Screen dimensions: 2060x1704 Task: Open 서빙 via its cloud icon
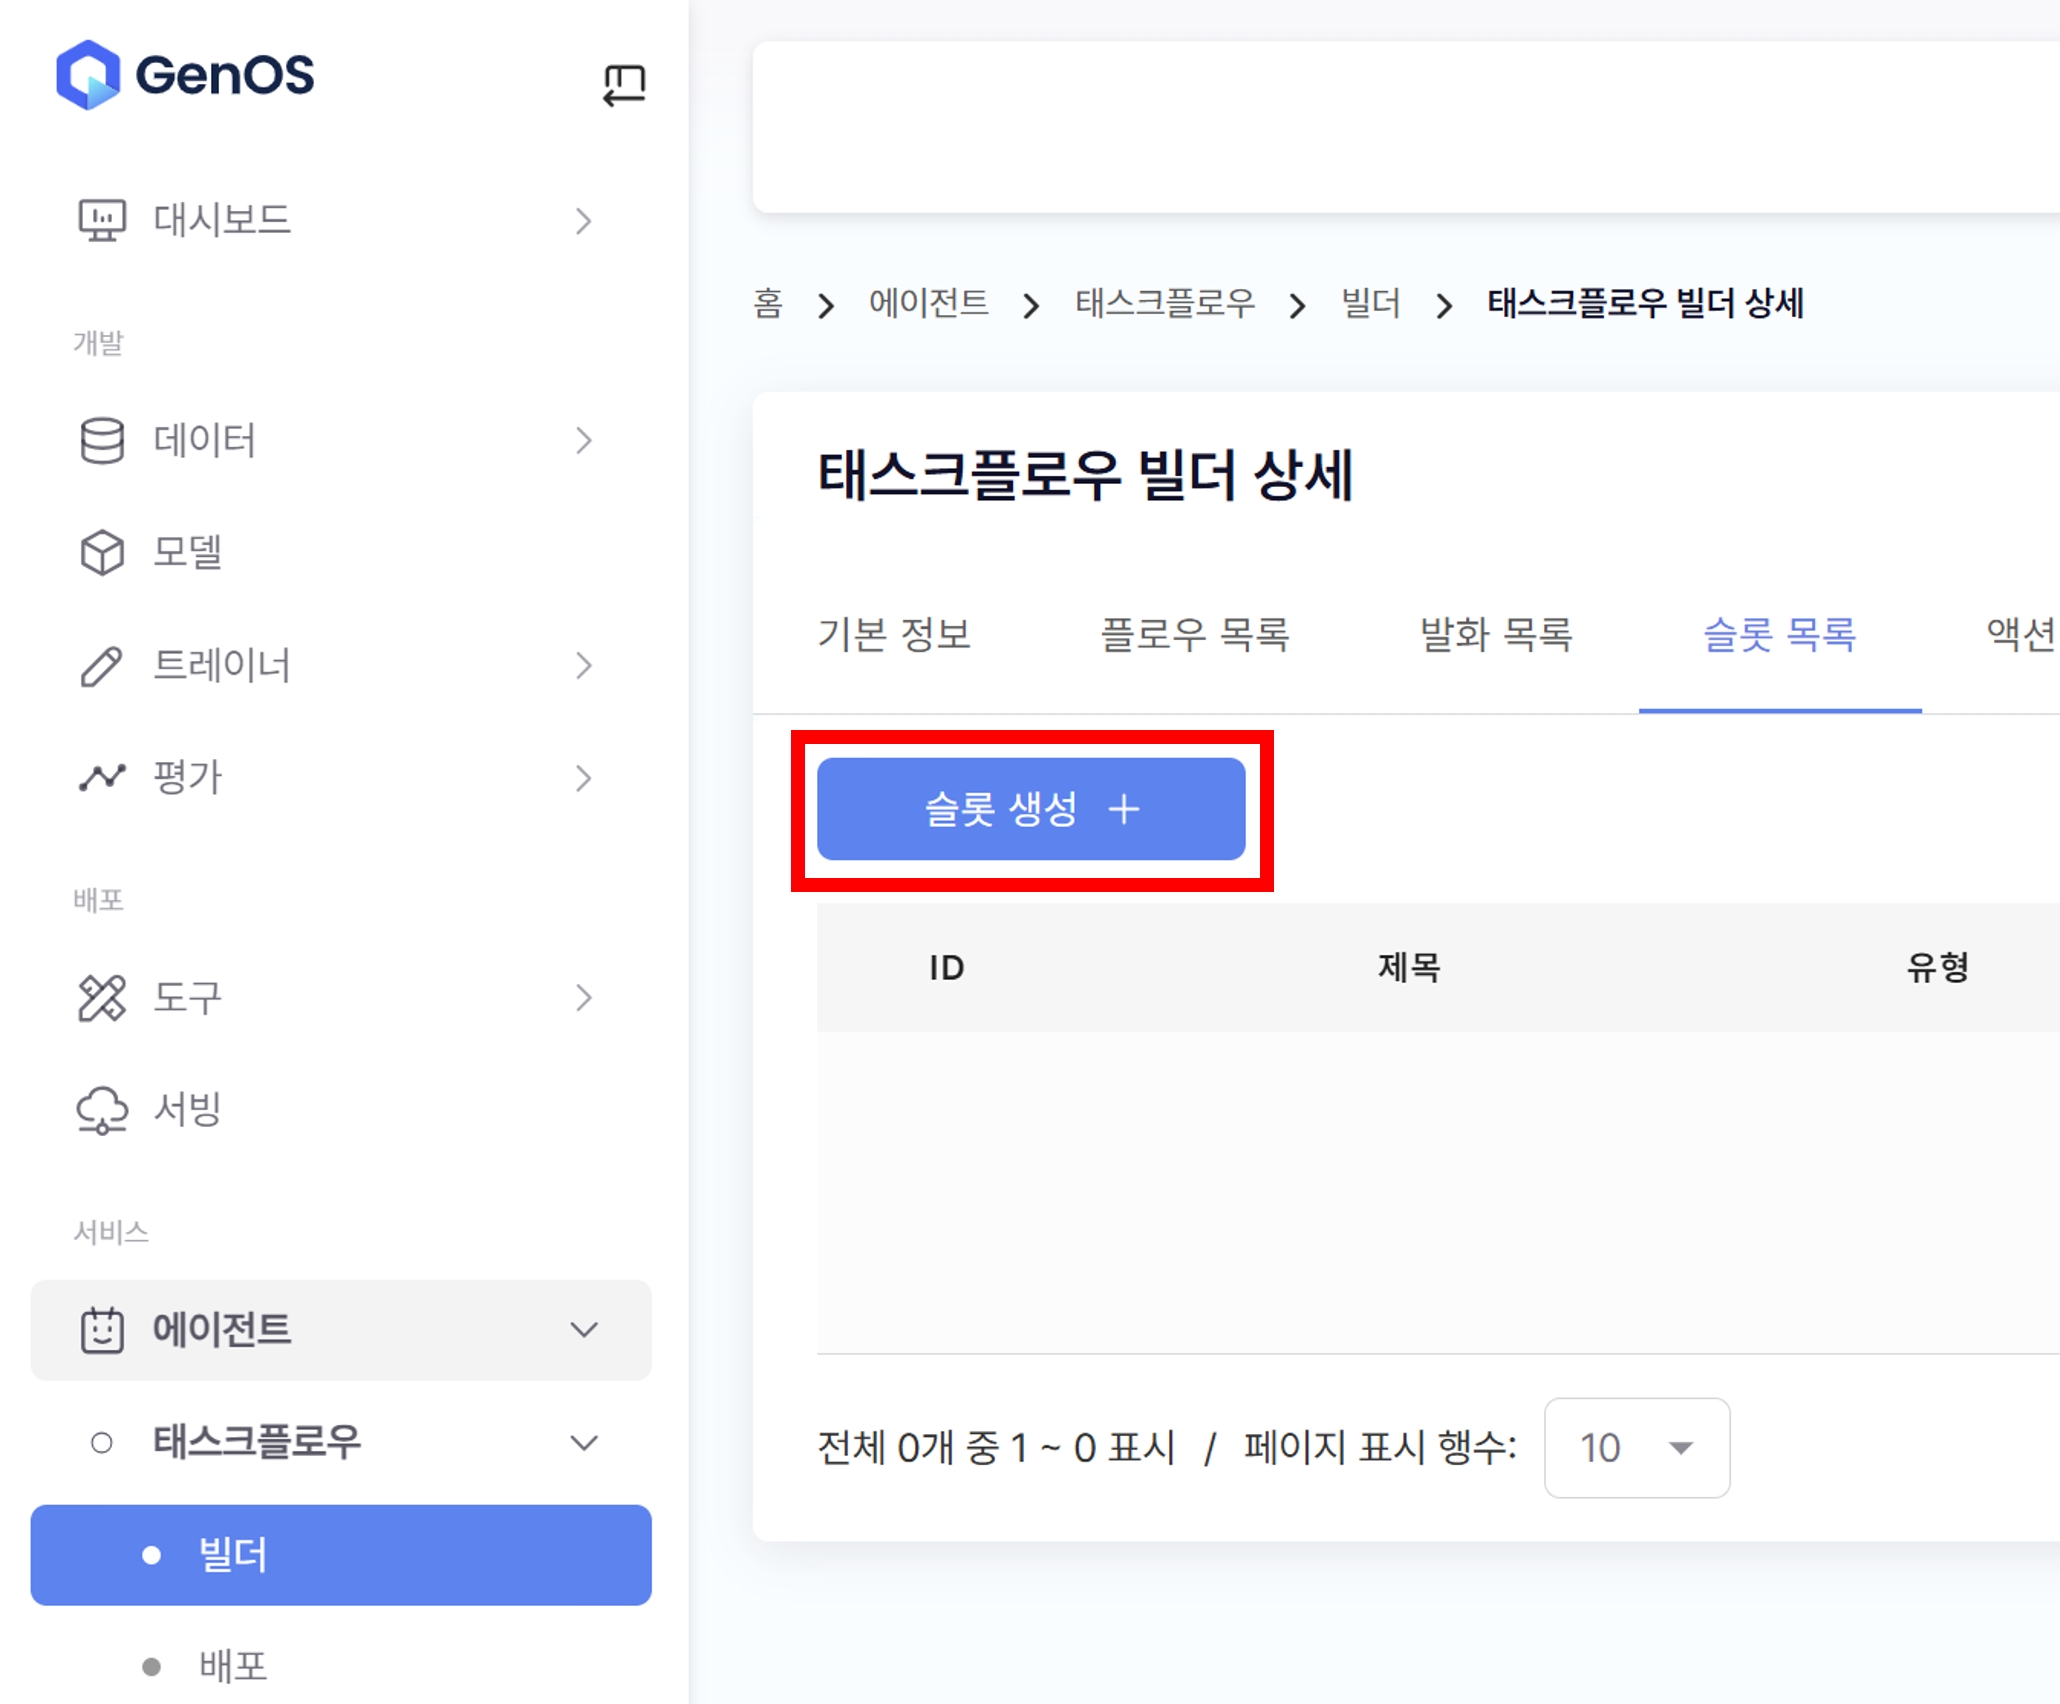[x=102, y=1109]
